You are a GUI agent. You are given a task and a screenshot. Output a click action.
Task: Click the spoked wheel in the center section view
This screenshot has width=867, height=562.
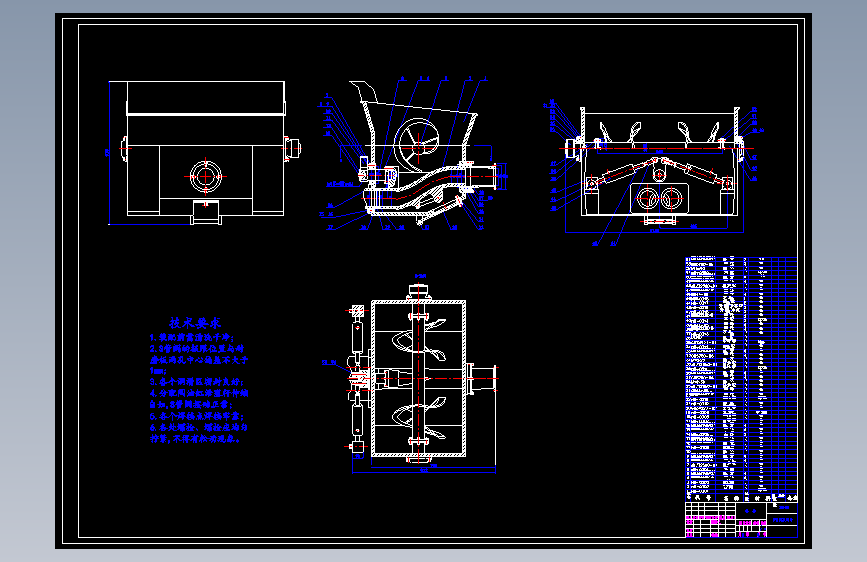[417, 146]
